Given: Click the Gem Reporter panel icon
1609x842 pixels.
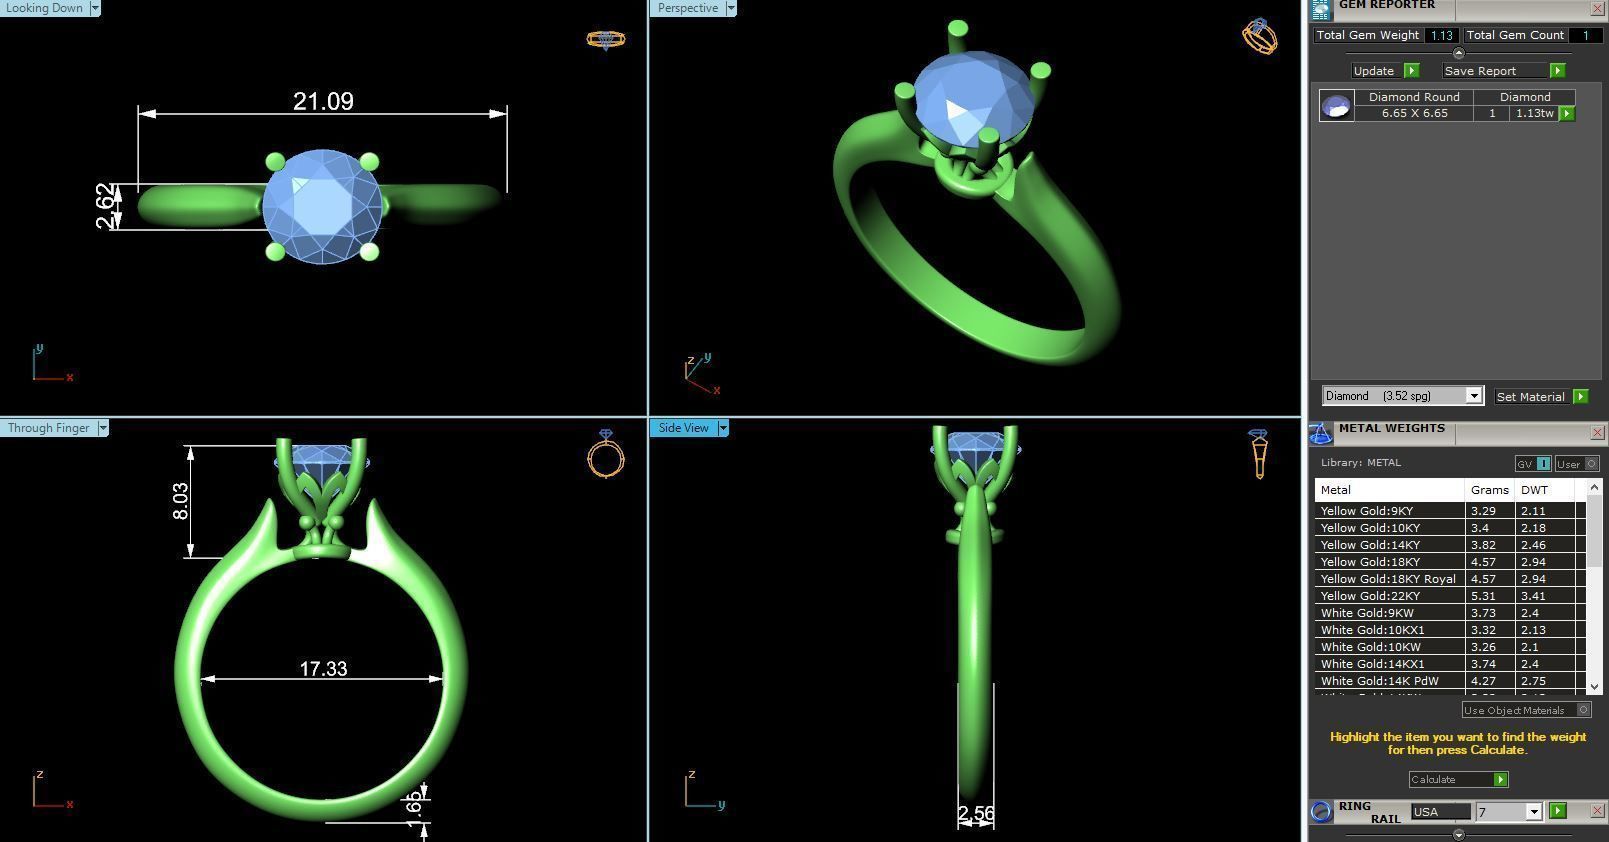Looking at the screenshot, I should coord(1321,9).
